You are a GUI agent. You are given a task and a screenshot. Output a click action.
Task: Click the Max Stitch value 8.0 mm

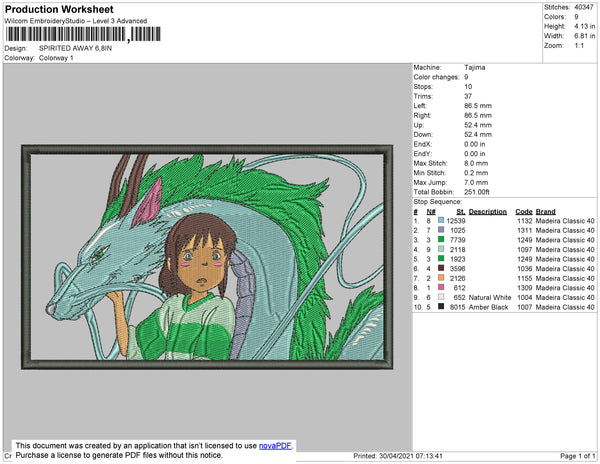pos(476,163)
